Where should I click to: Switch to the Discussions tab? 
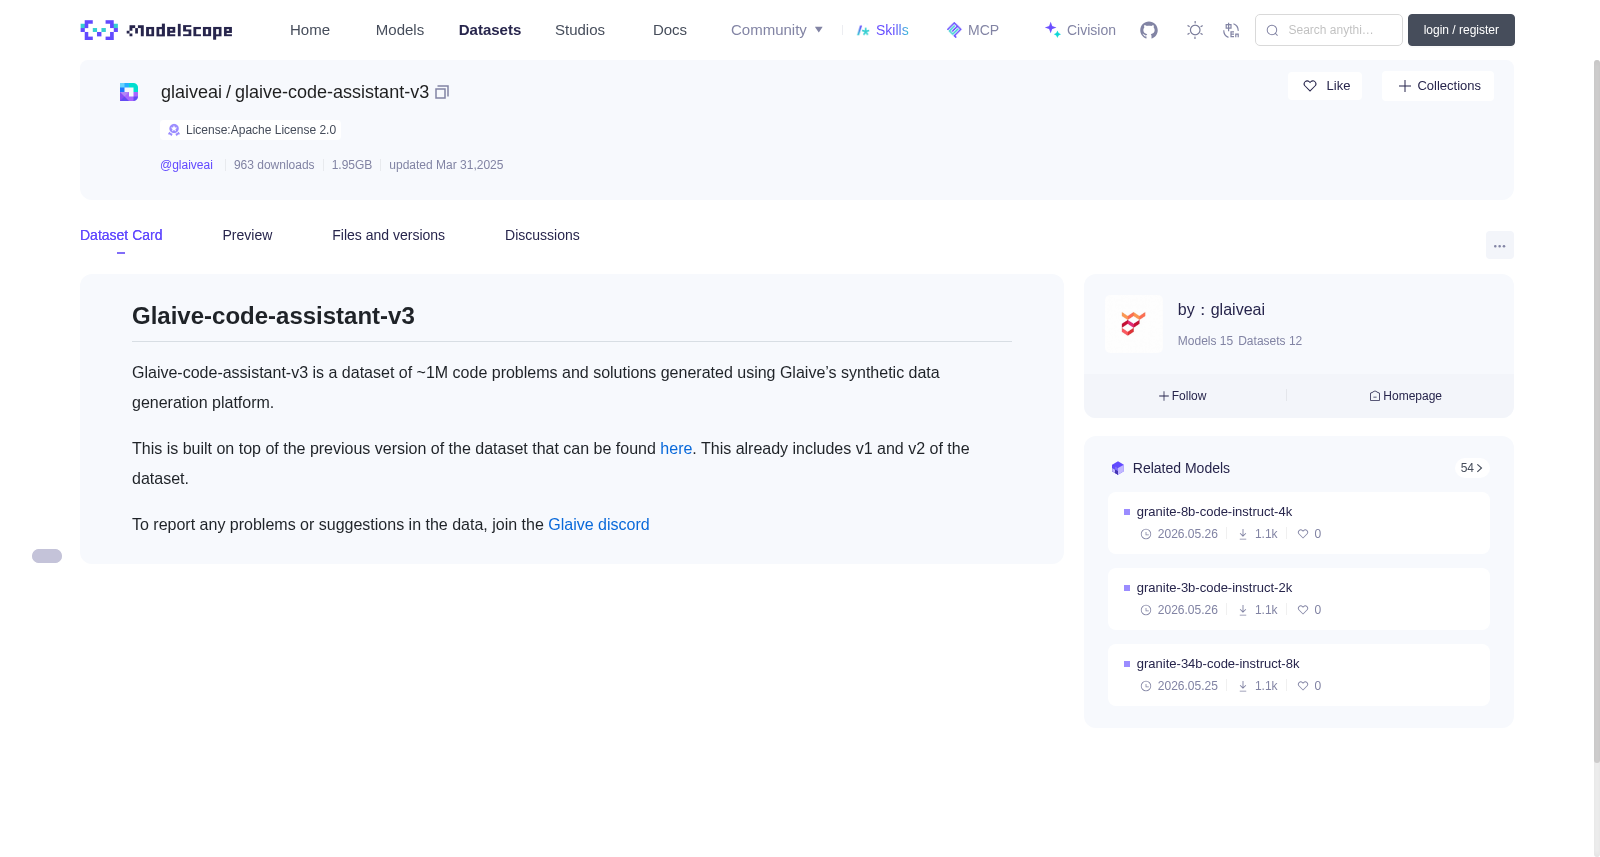pos(542,235)
